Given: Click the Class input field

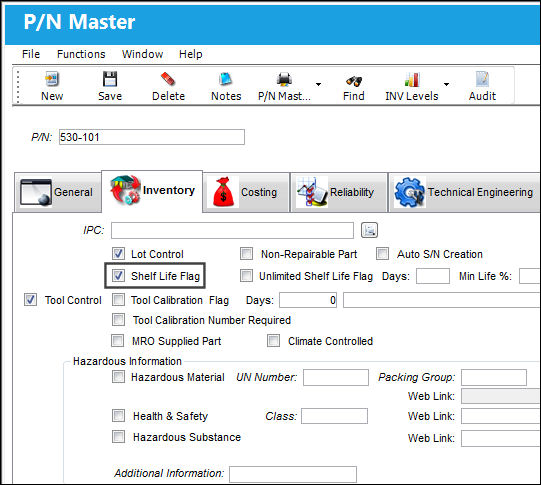Looking at the screenshot, I should click(334, 416).
